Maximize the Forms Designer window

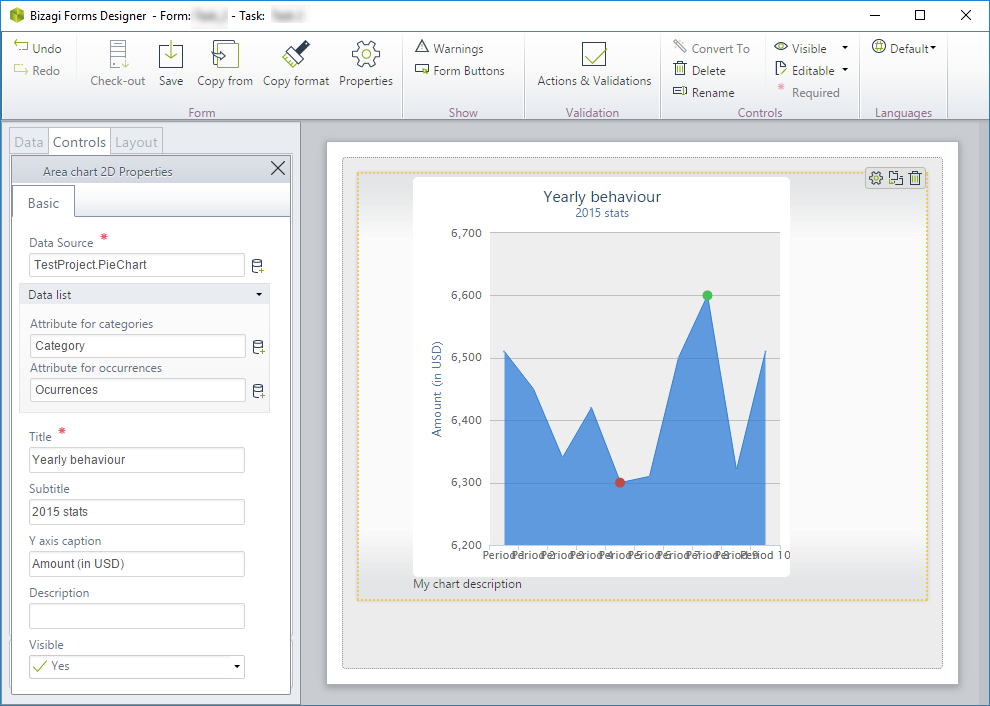point(920,15)
